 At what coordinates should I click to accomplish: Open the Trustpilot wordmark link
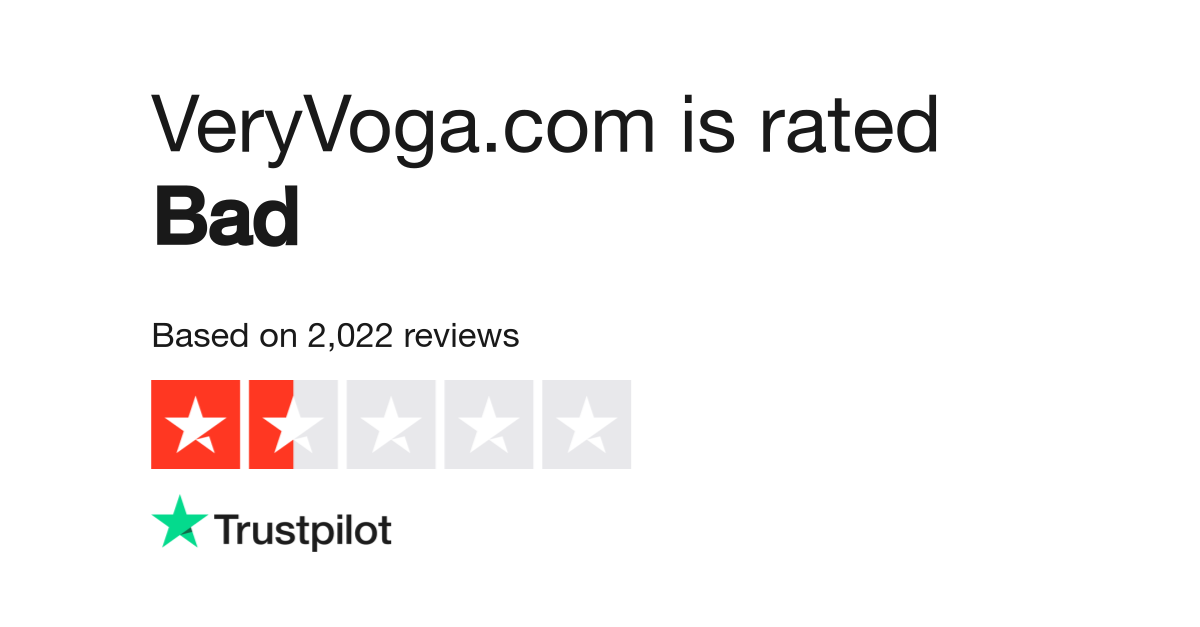click(x=304, y=530)
